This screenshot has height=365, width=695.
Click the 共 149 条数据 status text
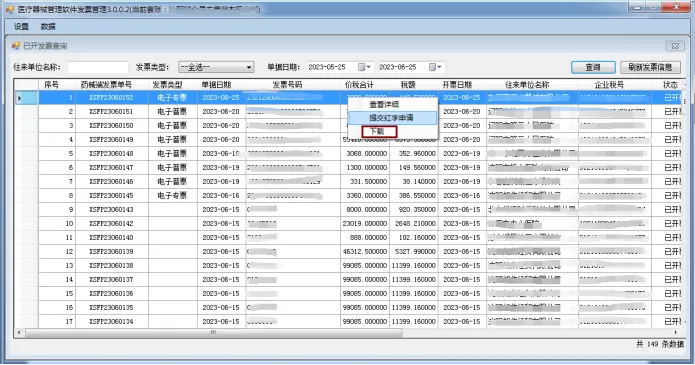[660, 344]
